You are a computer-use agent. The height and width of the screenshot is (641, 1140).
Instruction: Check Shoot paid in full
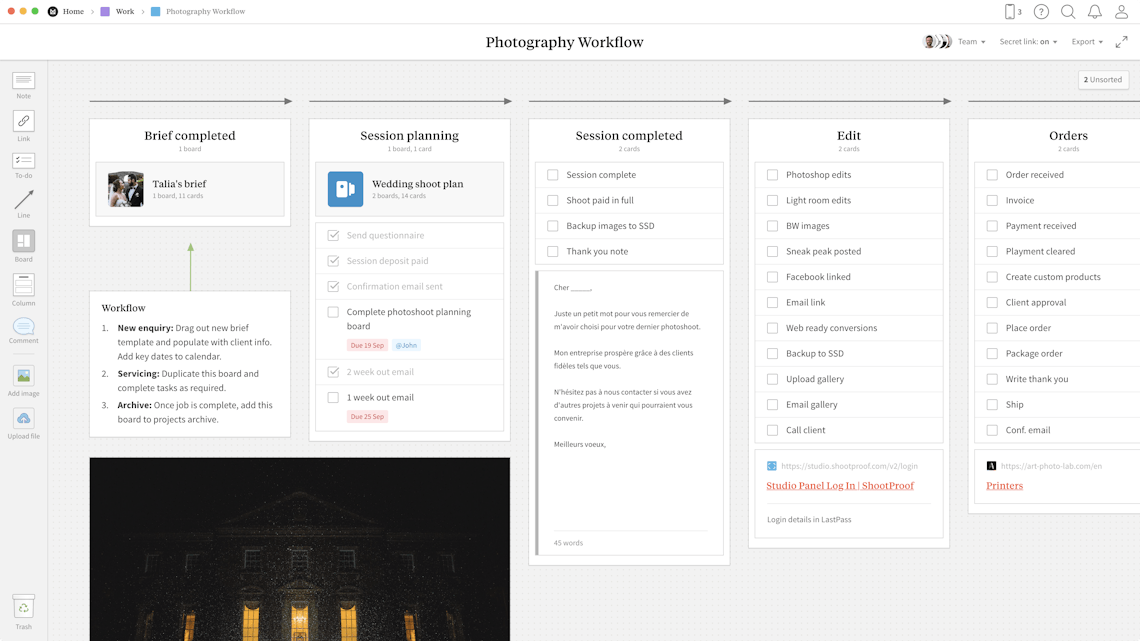pyautogui.click(x=553, y=201)
